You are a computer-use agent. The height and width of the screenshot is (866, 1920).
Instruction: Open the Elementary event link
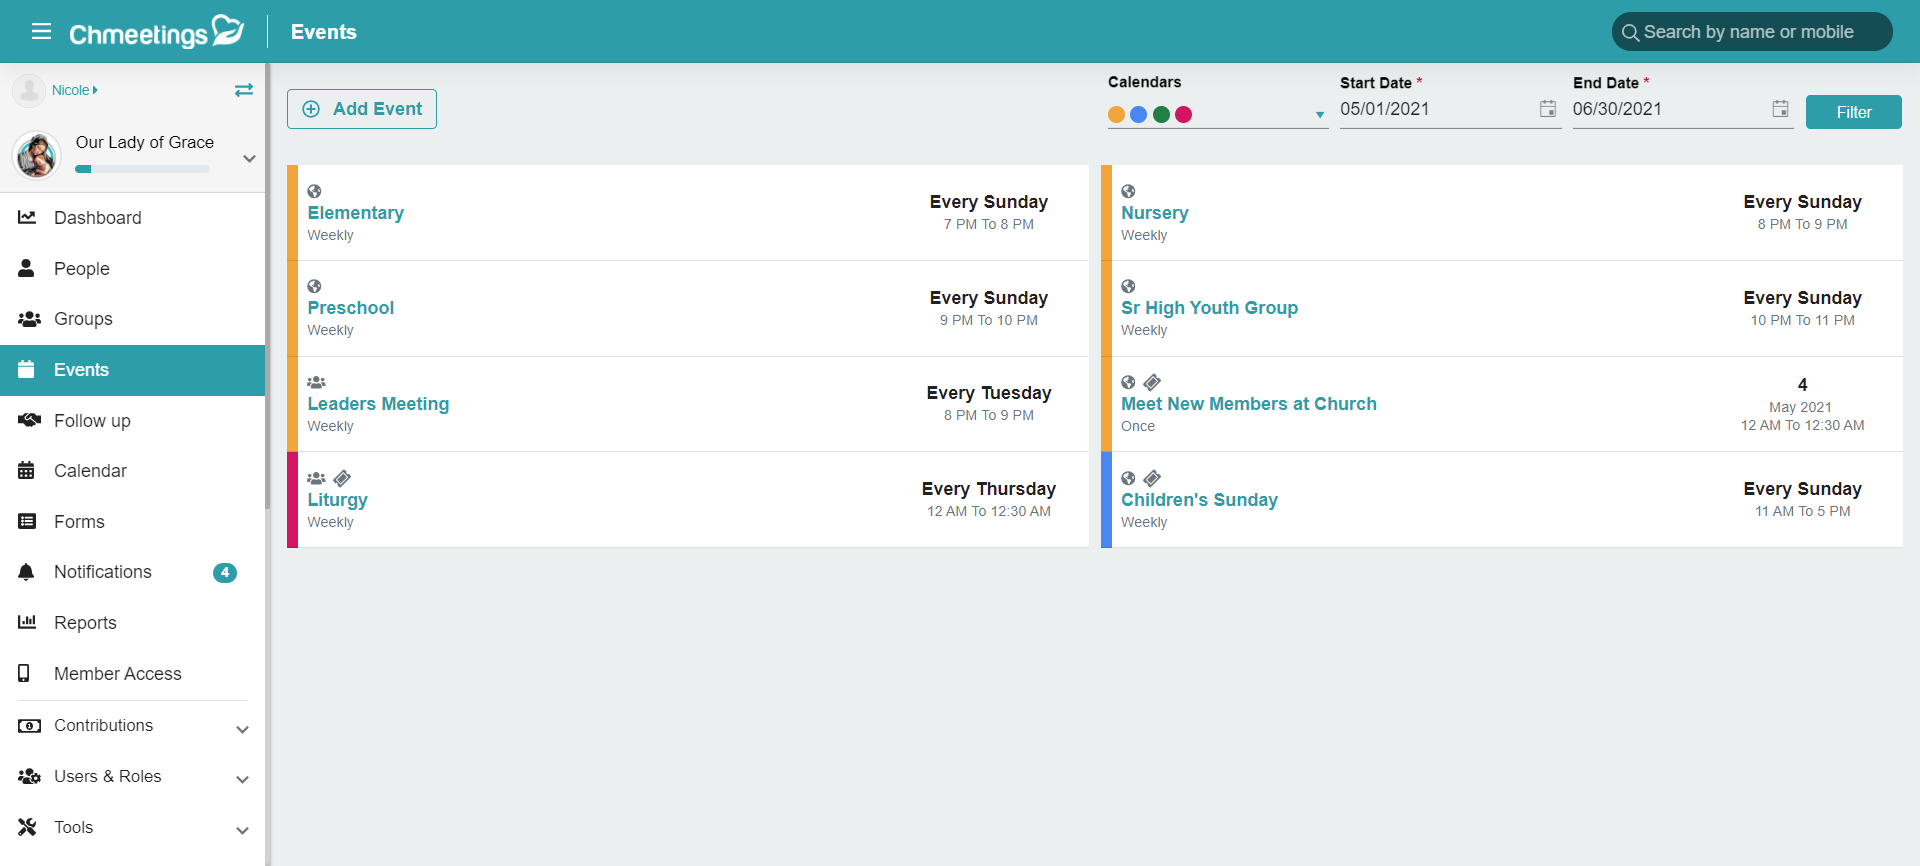click(x=355, y=213)
